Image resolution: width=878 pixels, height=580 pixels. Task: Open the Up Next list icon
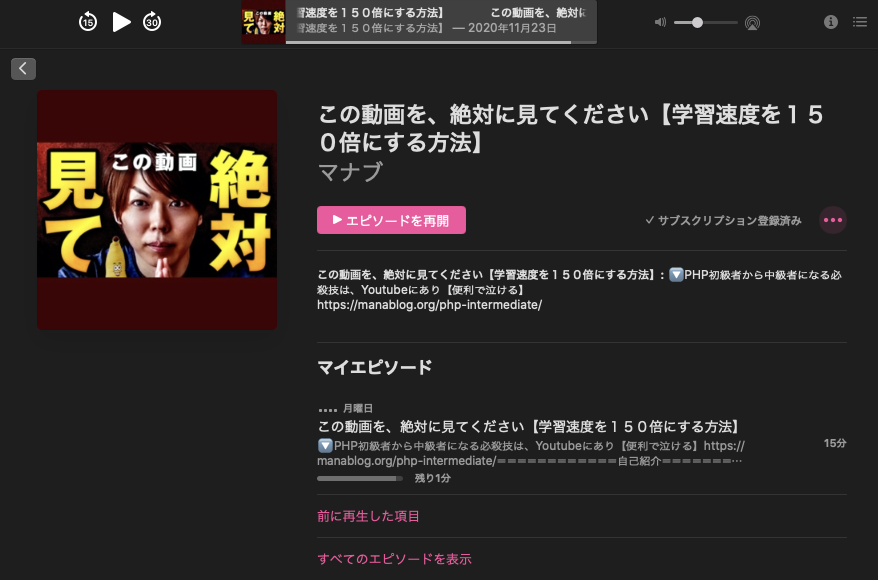(x=860, y=22)
